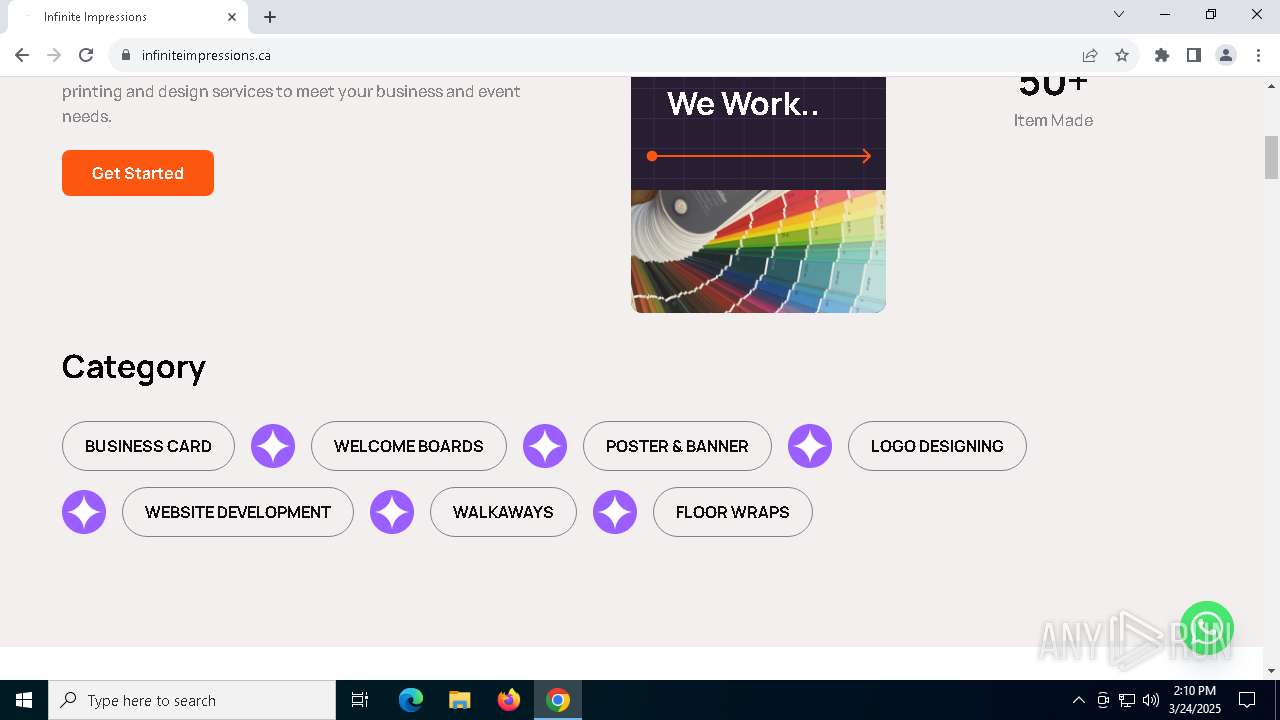The image size is (1280, 720).
Task: Share this page icon in address bar
Action: tap(1090, 55)
